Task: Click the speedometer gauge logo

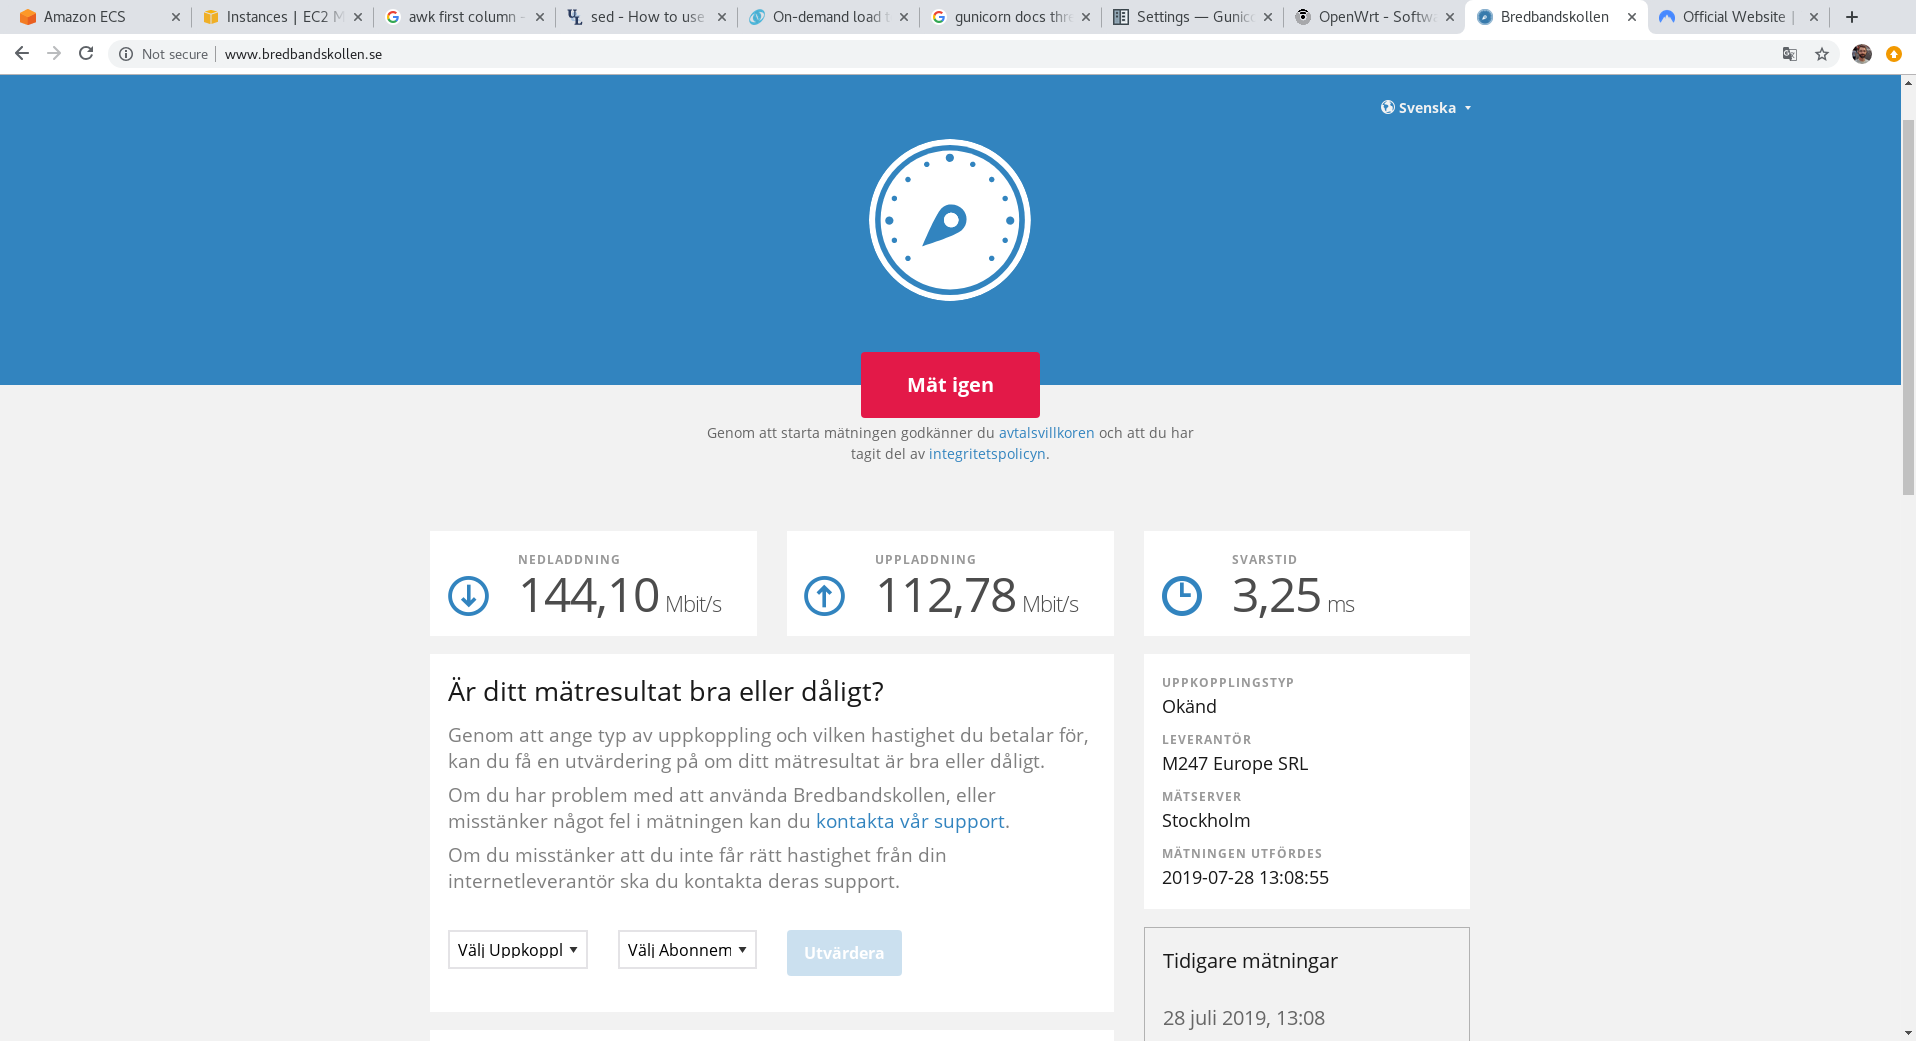Action: click(x=950, y=220)
